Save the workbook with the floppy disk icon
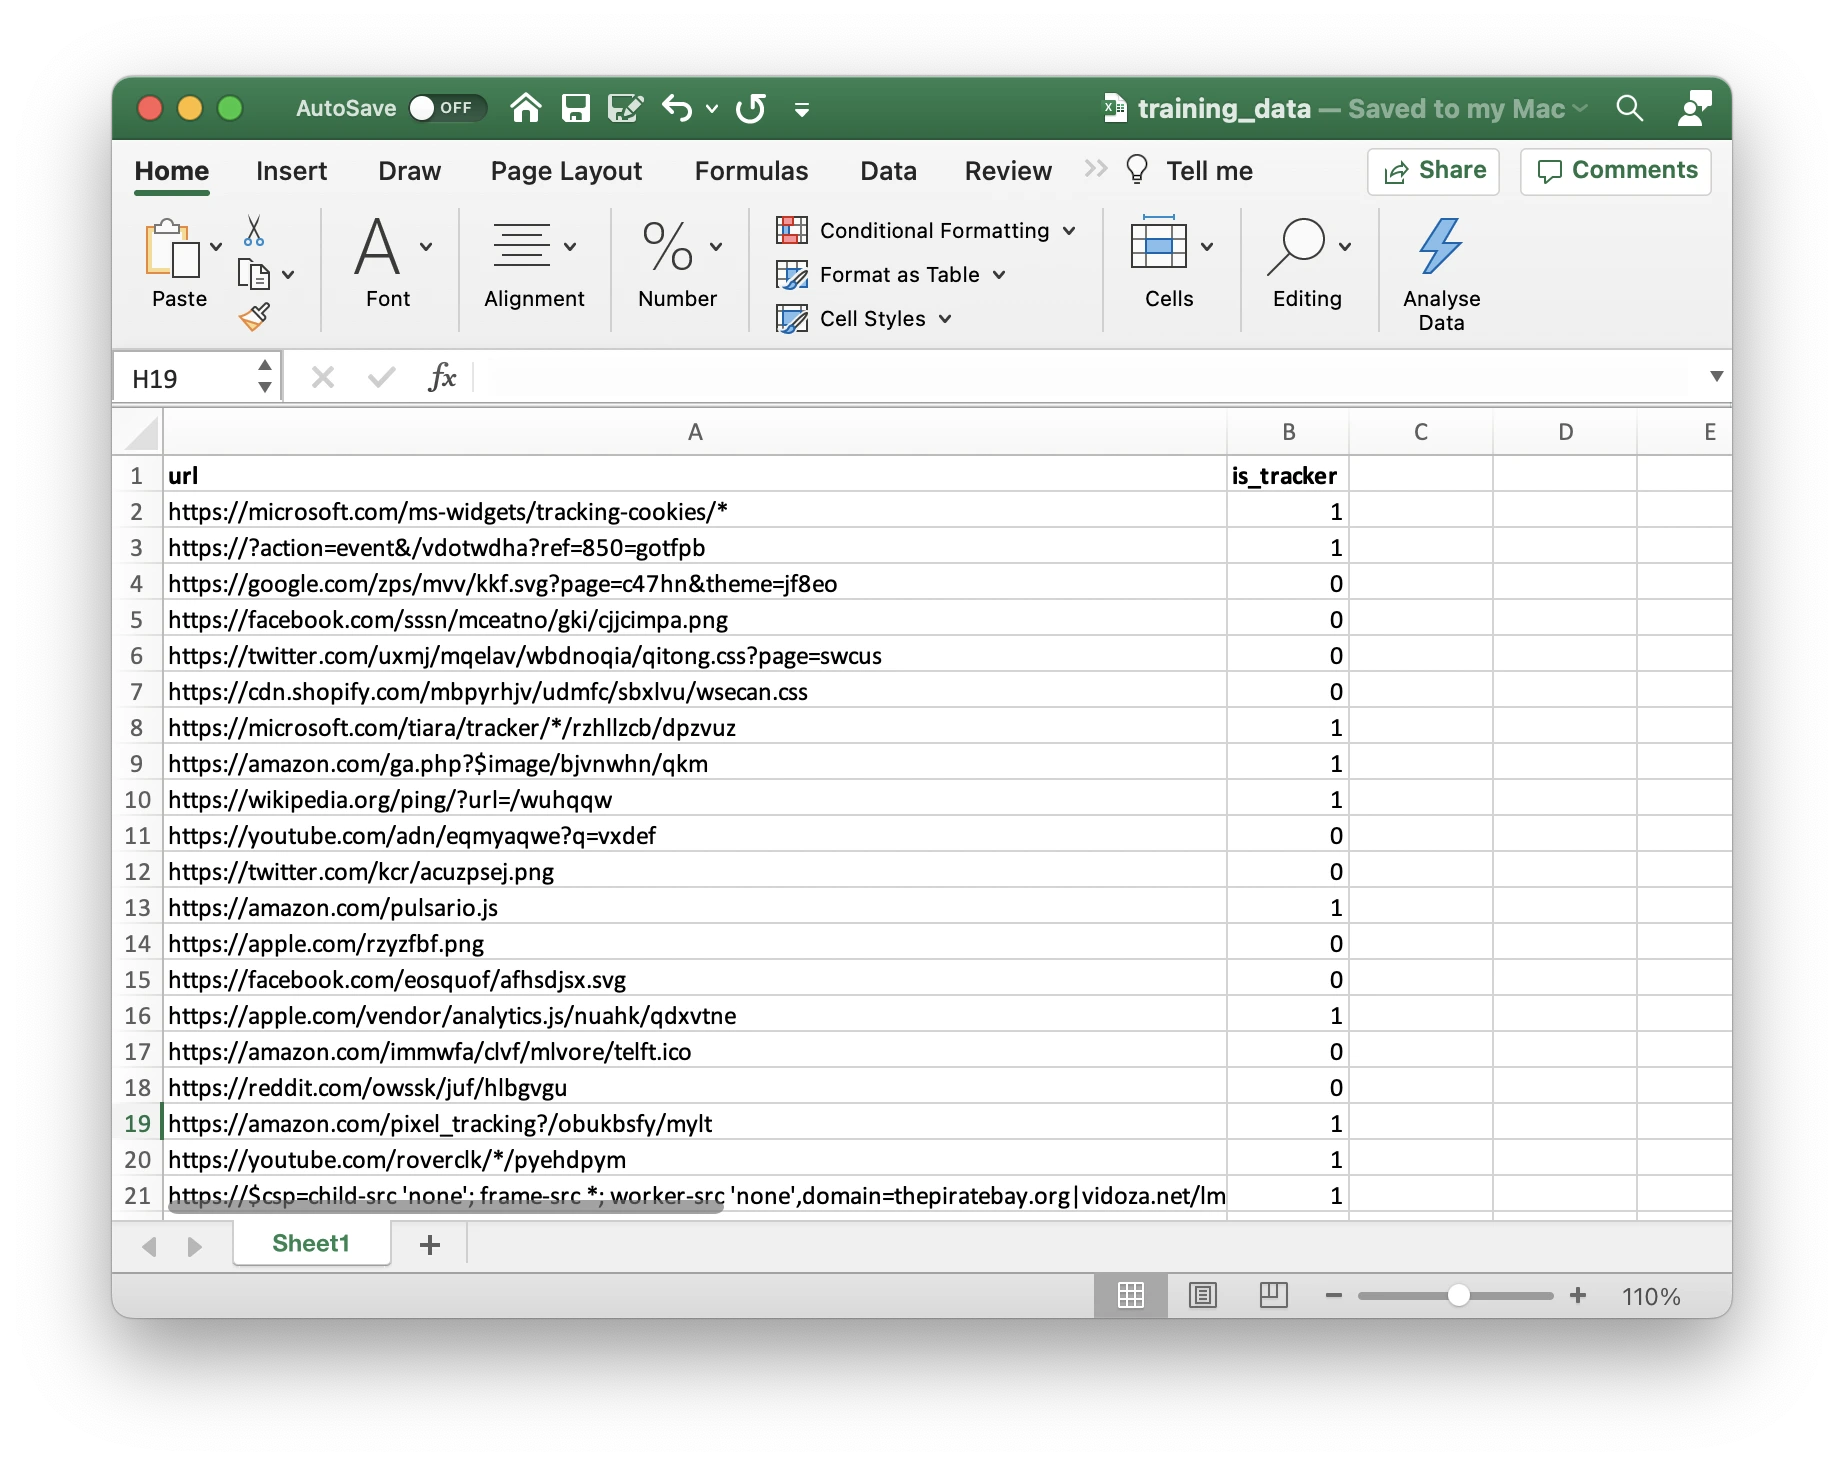 576,108
